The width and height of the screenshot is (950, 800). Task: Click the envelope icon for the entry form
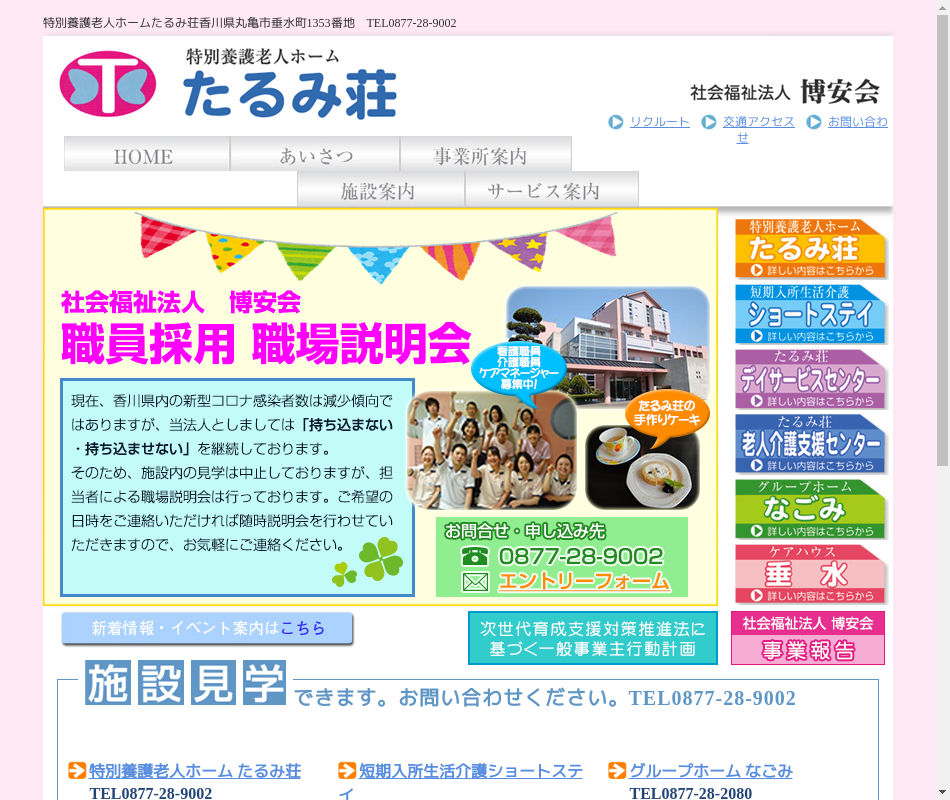click(475, 581)
